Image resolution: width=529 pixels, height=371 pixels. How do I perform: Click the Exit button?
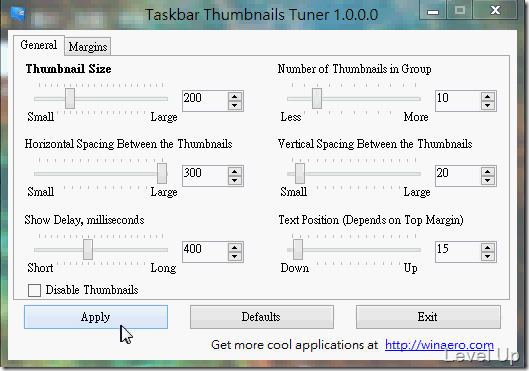click(x=428, y=317)
